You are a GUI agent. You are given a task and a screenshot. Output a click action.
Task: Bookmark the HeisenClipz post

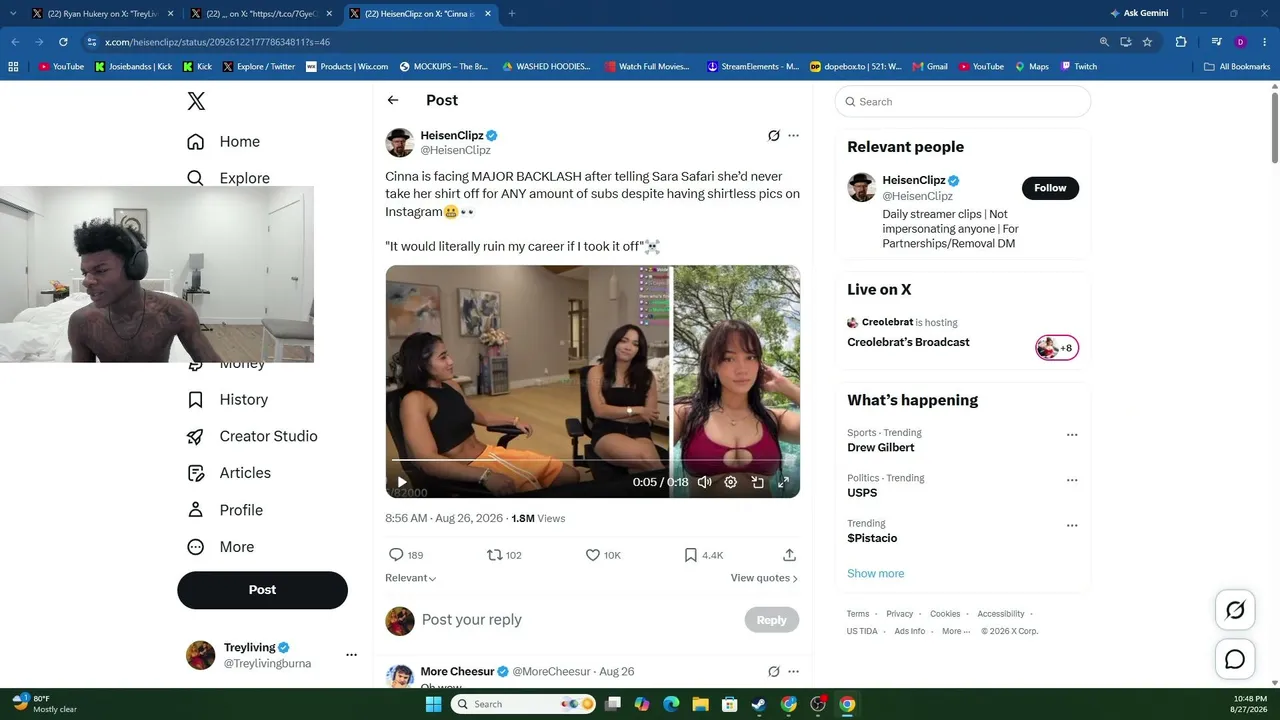click(690, 555)
